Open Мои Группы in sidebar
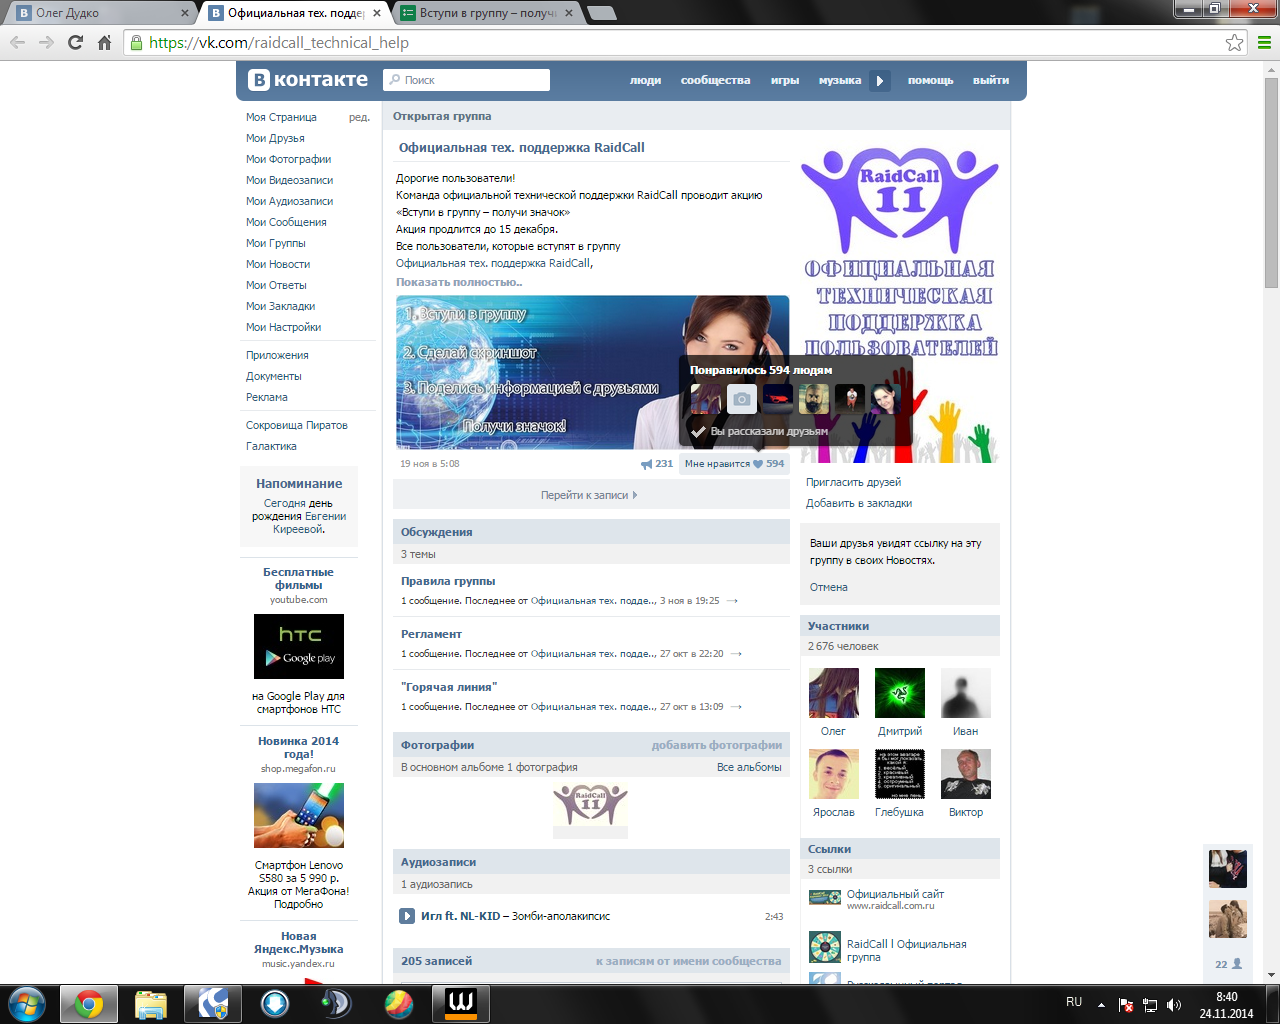 276,243
